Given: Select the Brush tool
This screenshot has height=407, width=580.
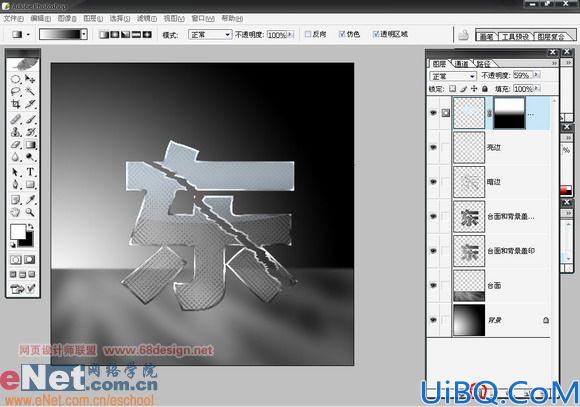Looking at the screenshot, I should pos(30,119).
